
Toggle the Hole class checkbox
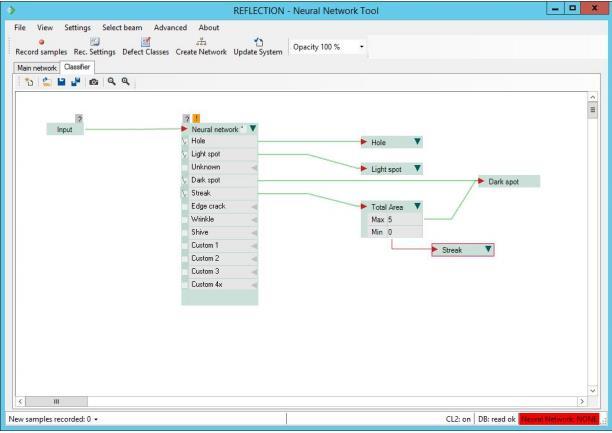click(185, 141)
